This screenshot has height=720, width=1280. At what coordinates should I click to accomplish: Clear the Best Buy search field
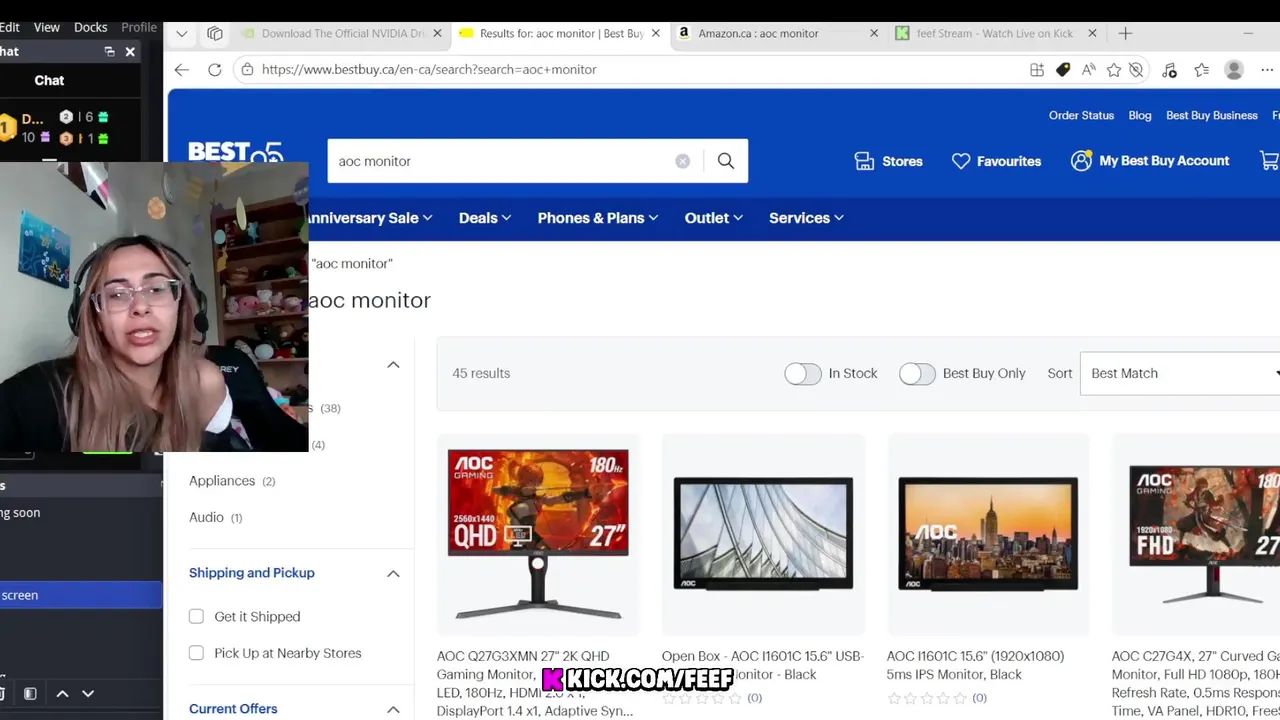click(x=682, y=161)
